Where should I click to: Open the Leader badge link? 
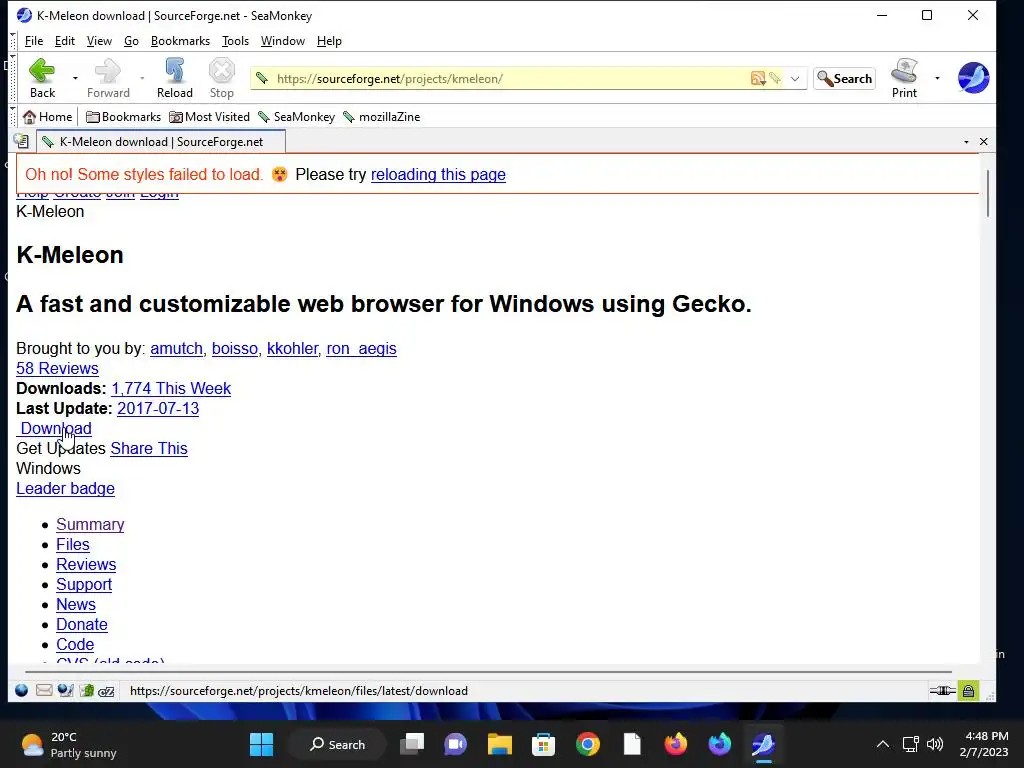click(65, 489)
